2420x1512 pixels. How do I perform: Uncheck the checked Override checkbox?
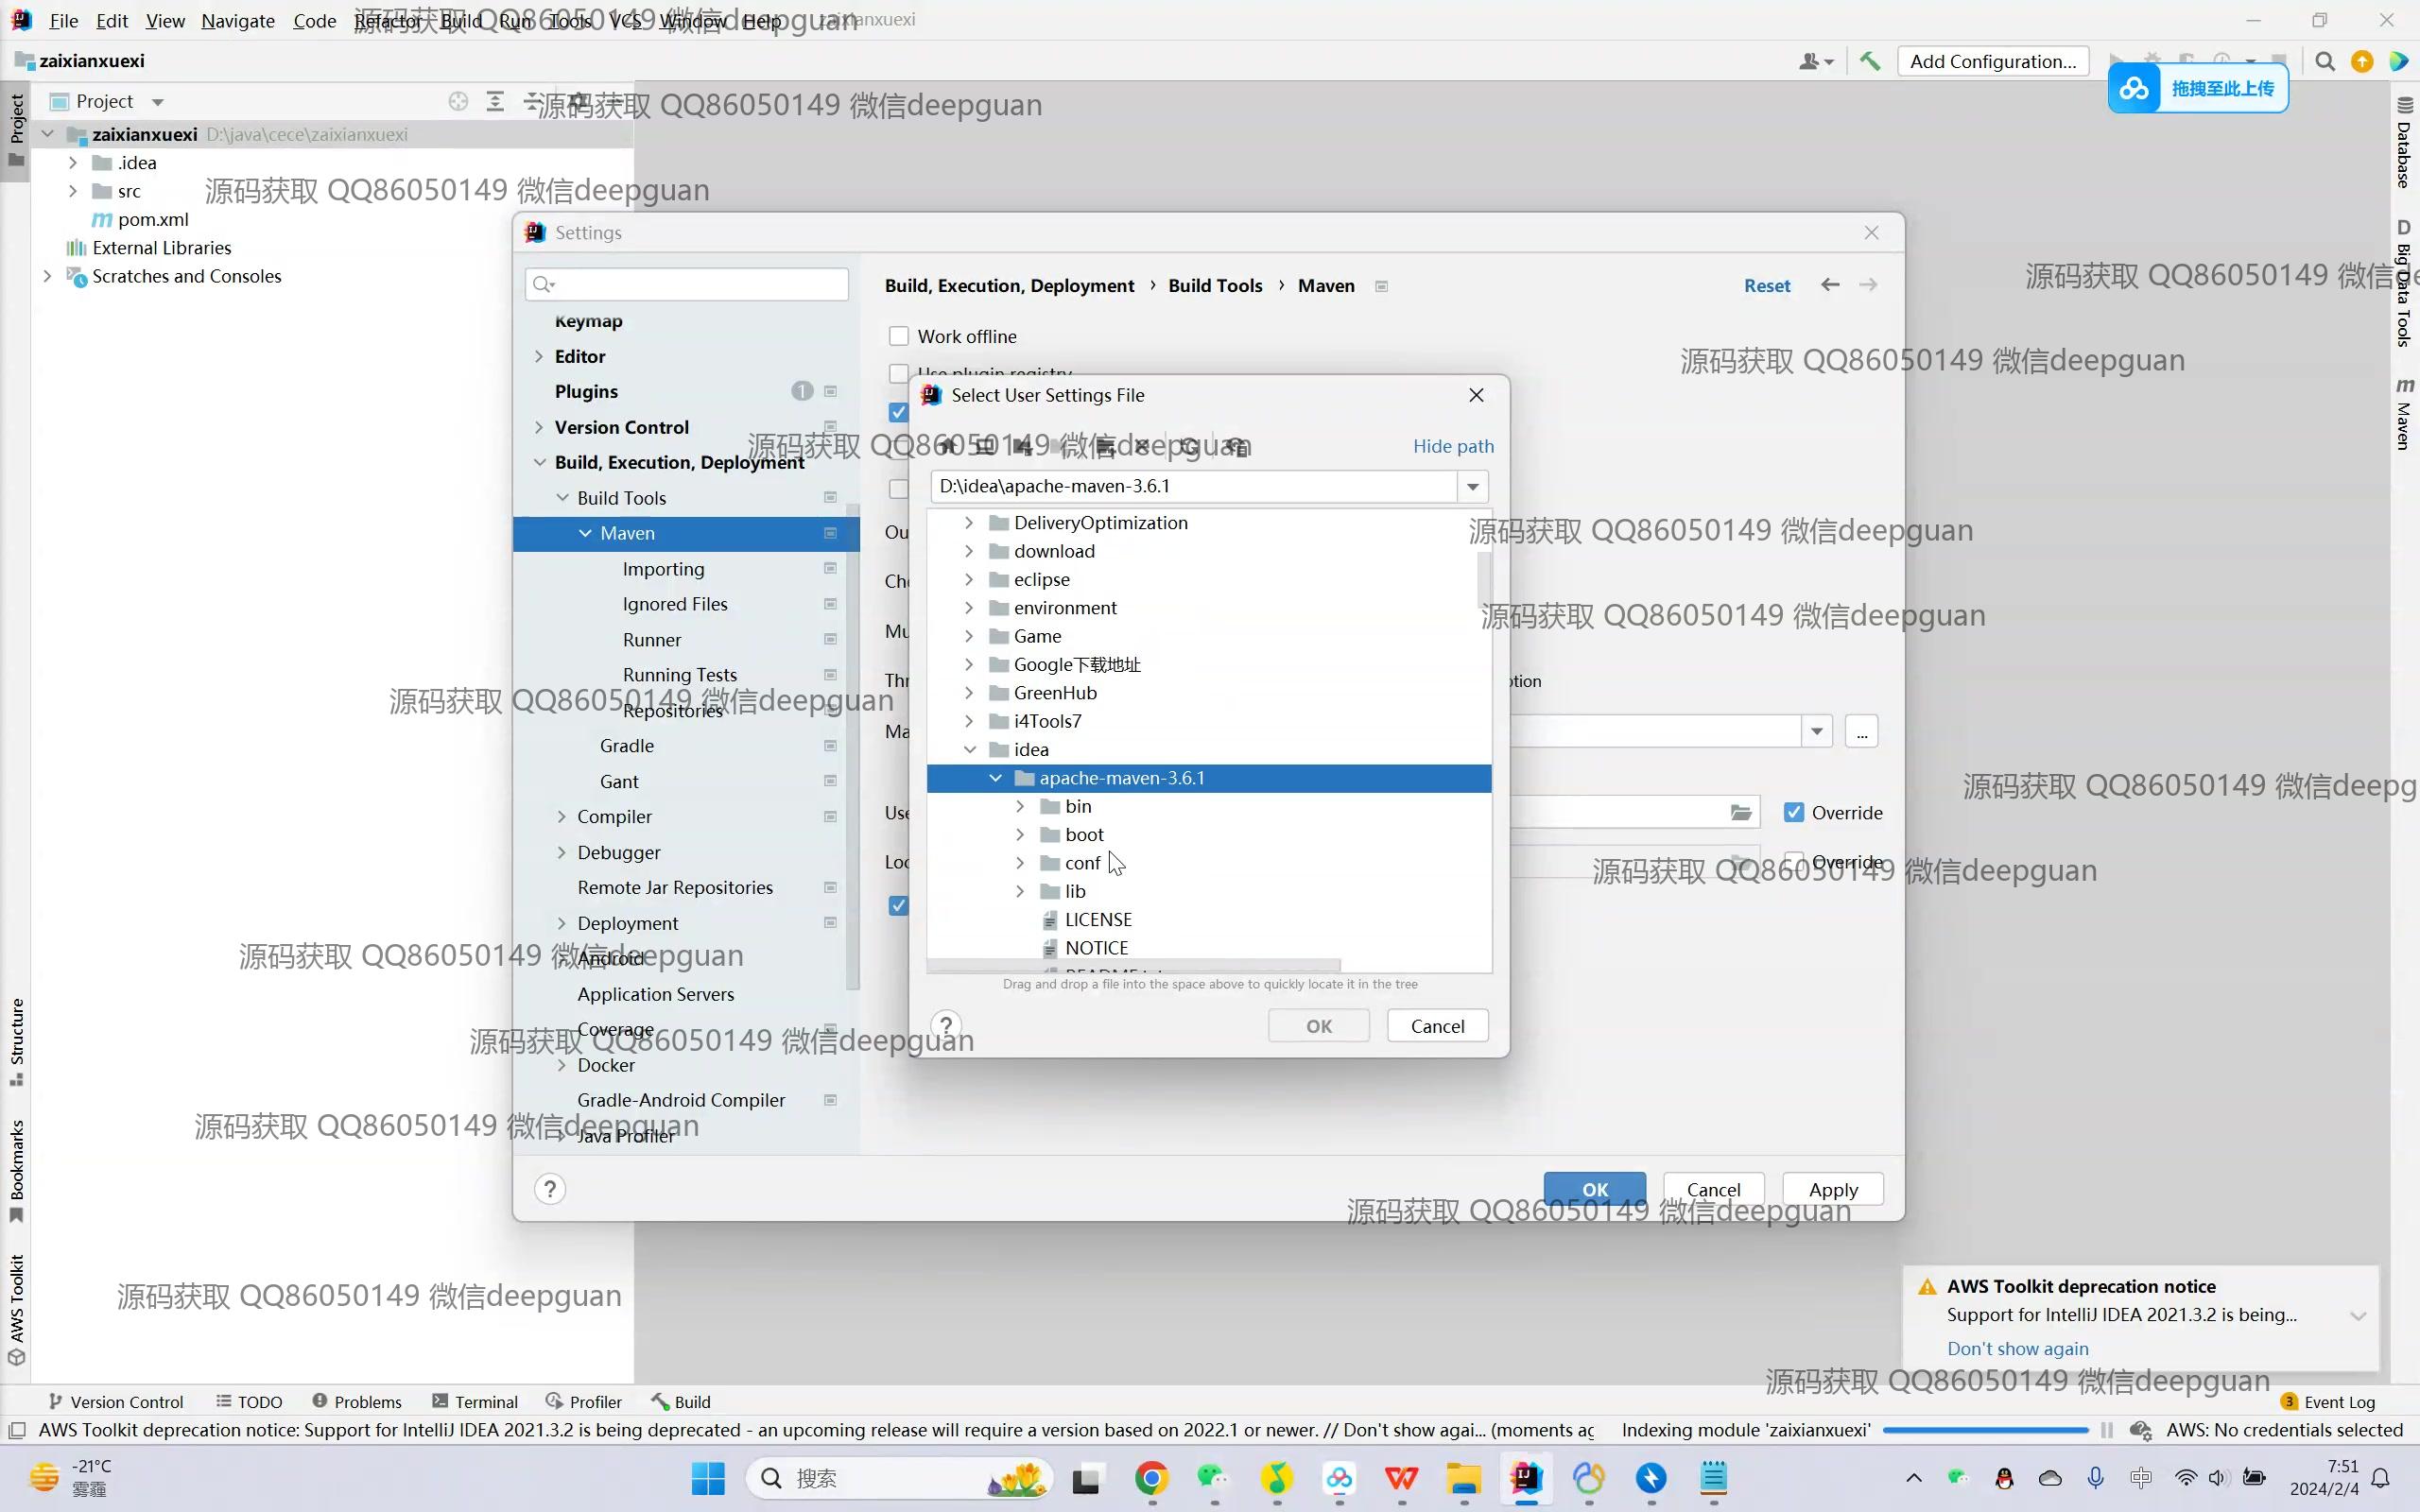[1793, 813]
